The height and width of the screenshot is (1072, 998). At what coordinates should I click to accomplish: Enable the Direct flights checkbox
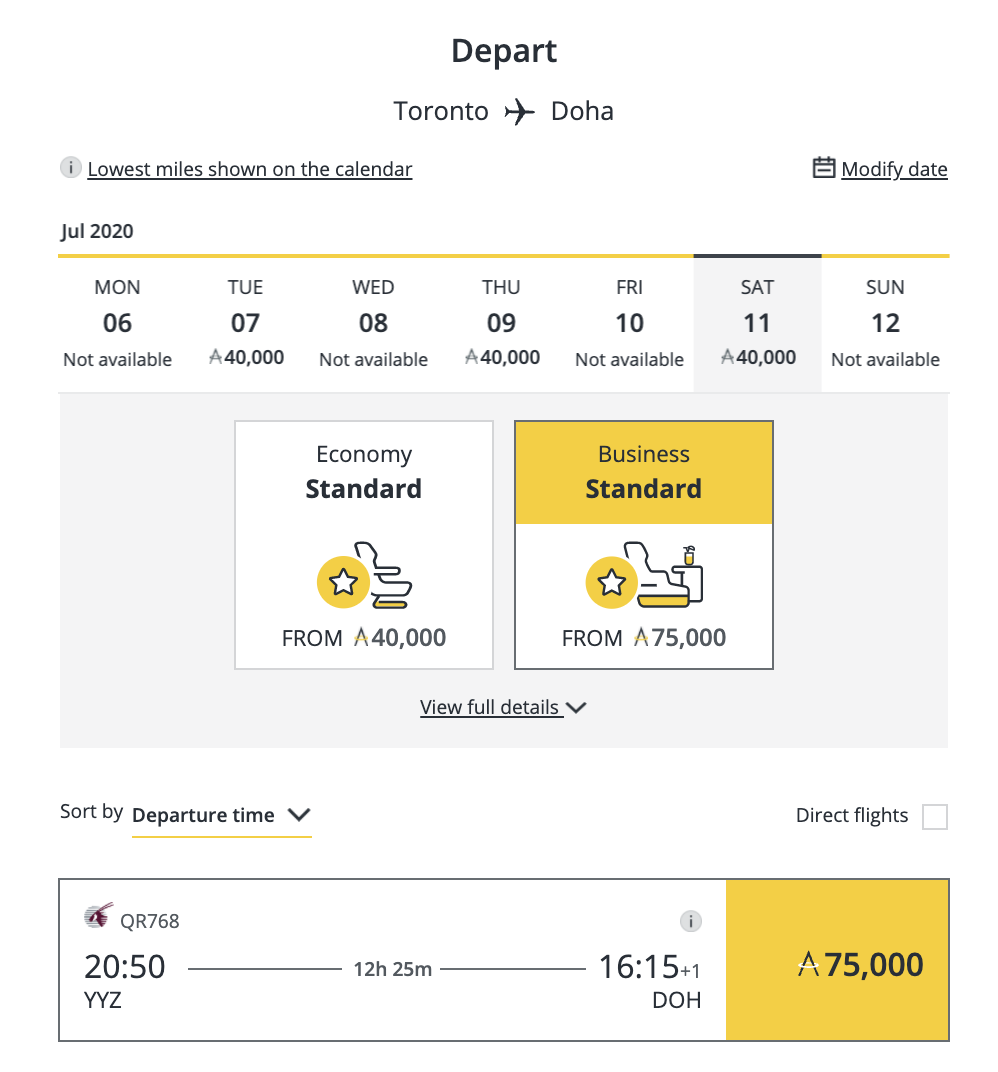pyautogui.click(x=934, y=817)
